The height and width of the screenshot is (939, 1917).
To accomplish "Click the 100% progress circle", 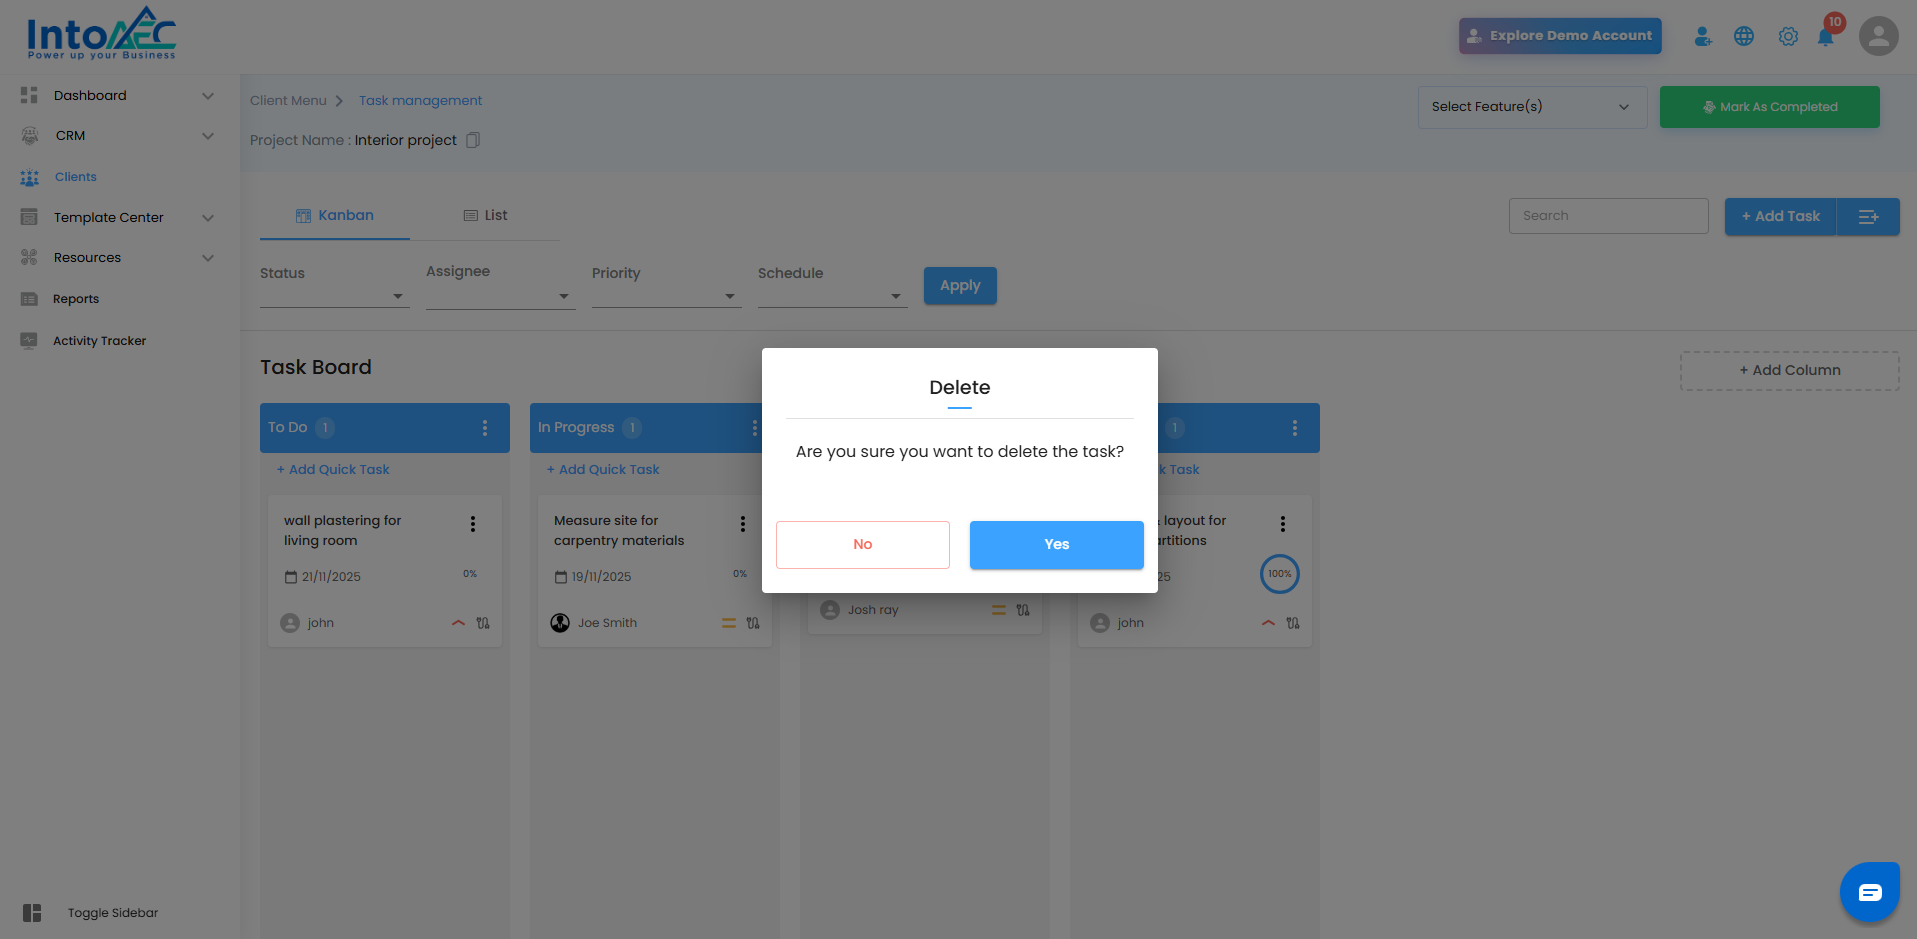I will click(x=1280, y=574).
